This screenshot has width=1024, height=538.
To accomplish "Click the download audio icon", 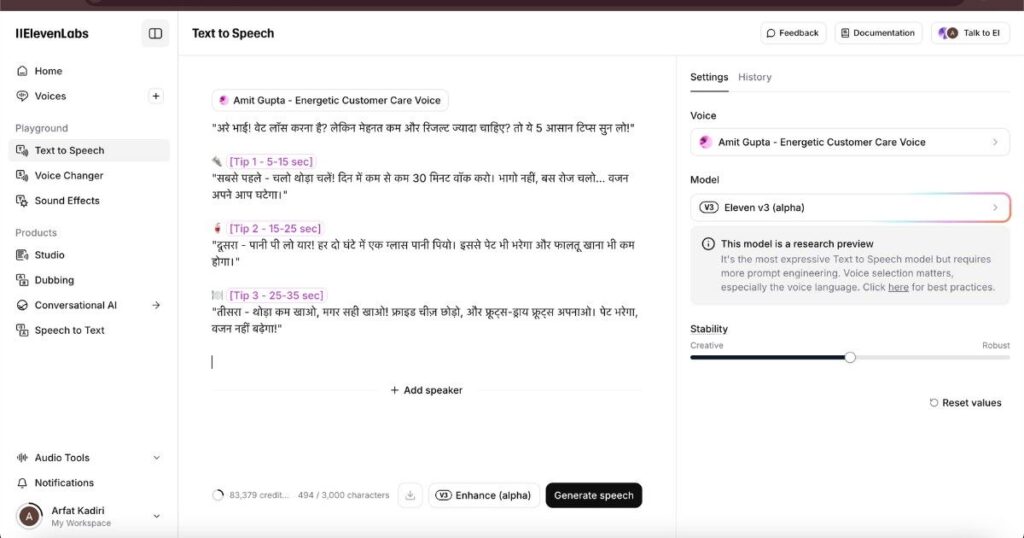I will tap(410, 495).
